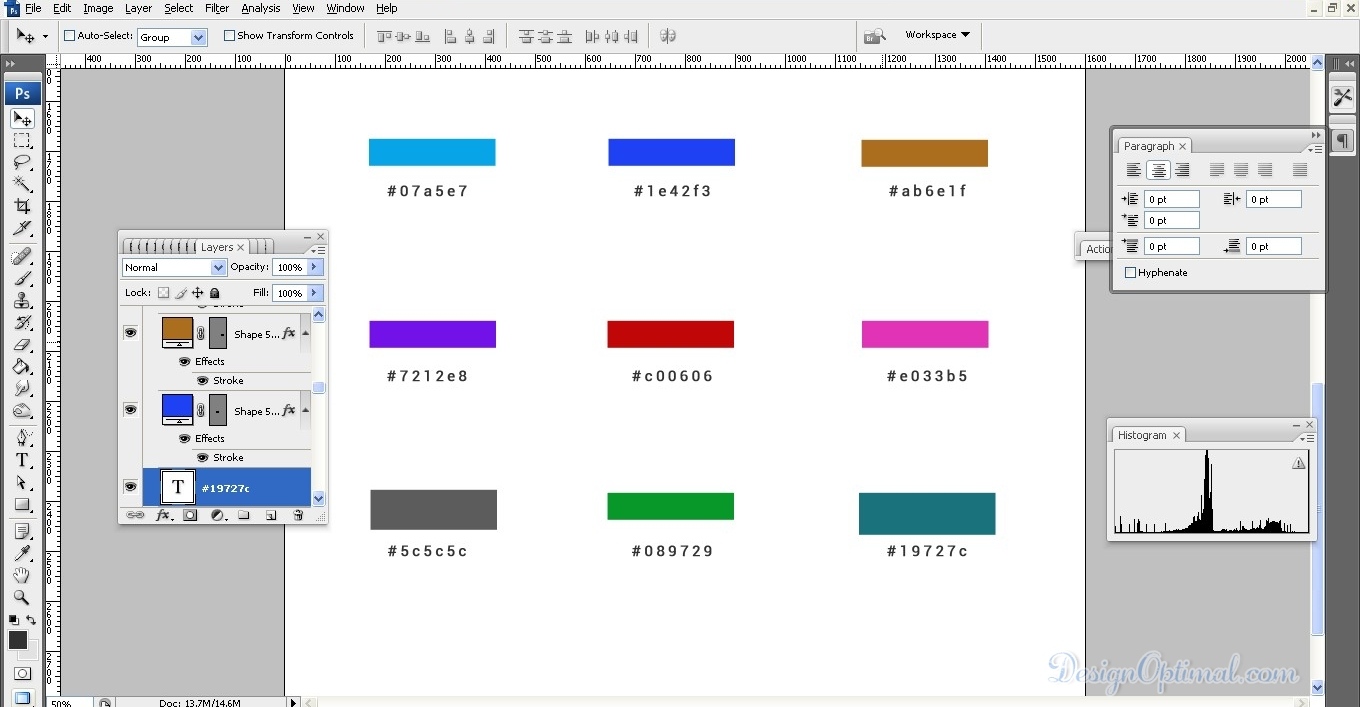Enable the Auto-Select checkbox
Screen dimensions: 1360x707
pyautogui.click(x=70, y=35)
